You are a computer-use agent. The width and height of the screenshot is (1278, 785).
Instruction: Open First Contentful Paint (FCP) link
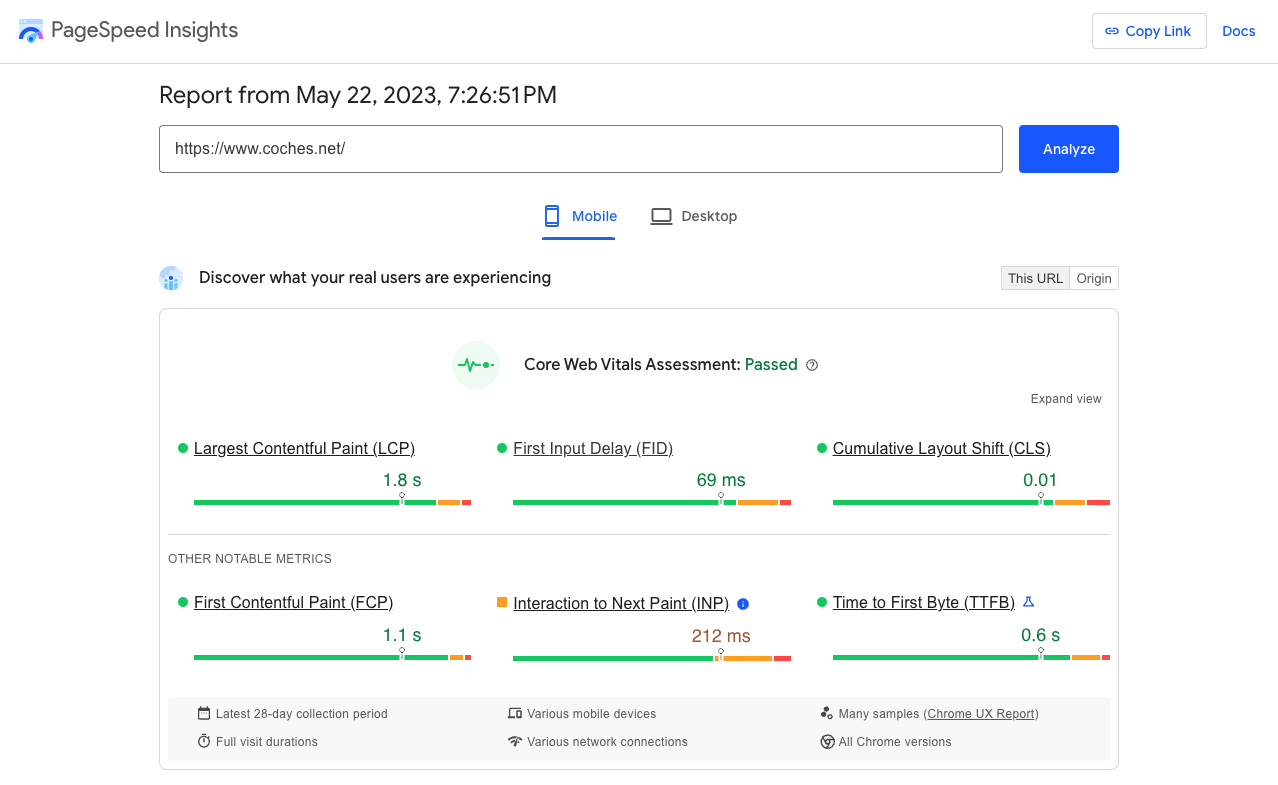(x=293, y=602)
